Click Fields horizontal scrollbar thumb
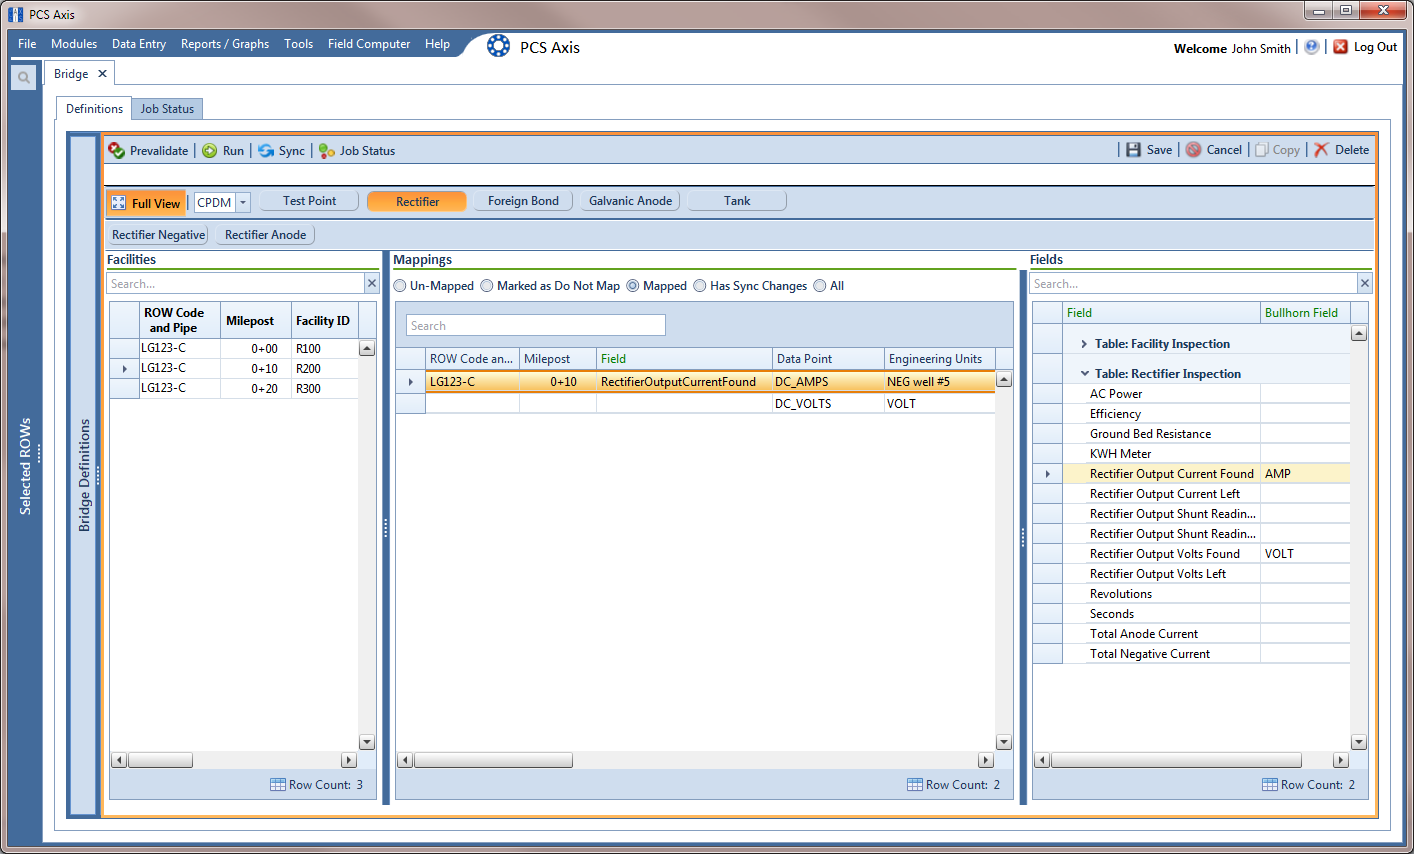 click(1175, 760)
